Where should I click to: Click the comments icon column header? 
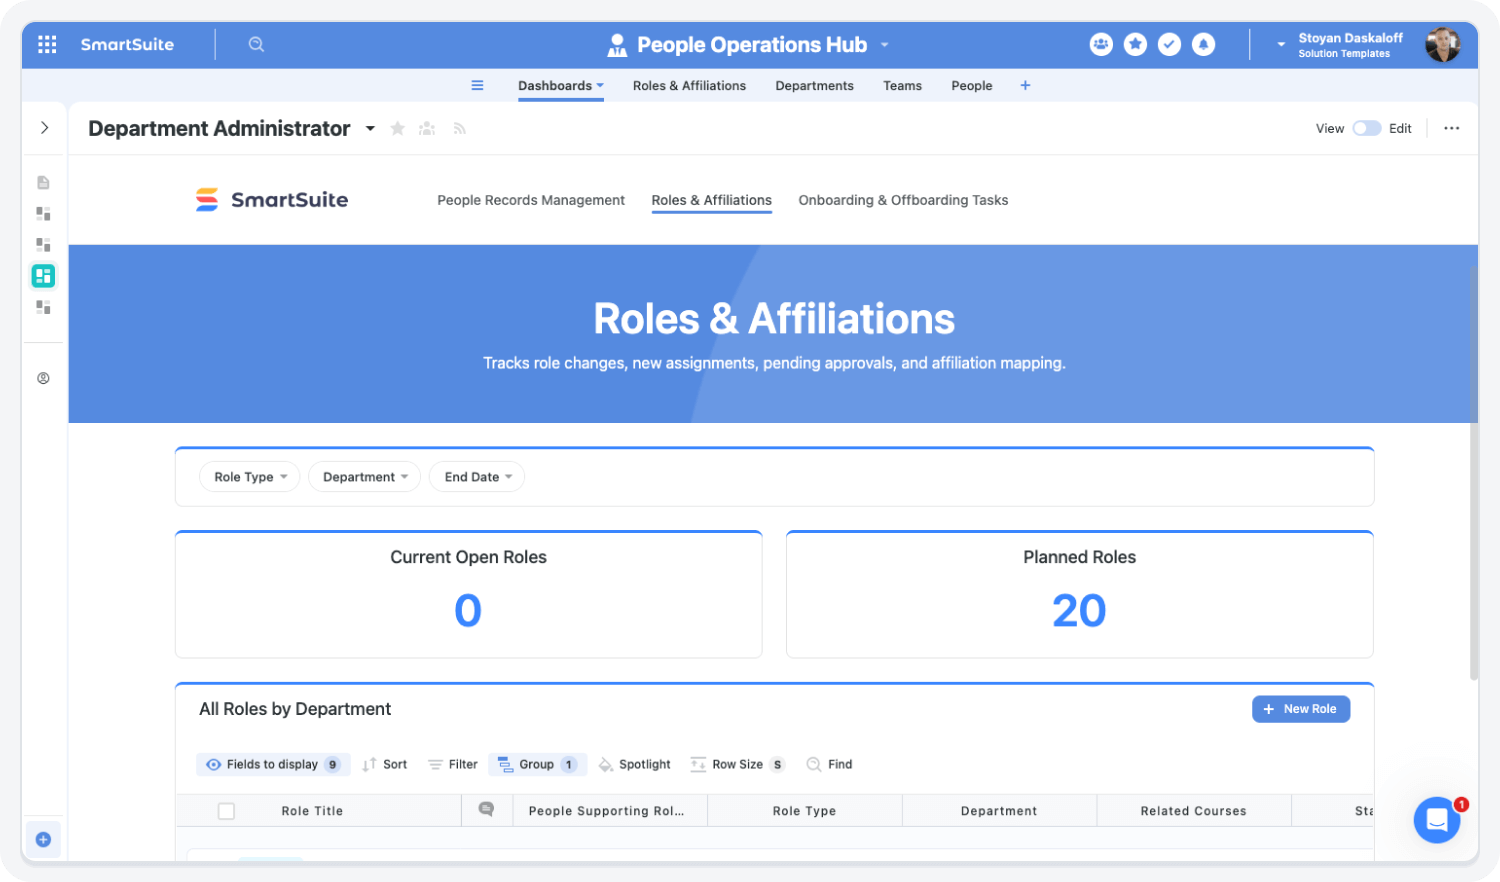(x=486, y=809)
